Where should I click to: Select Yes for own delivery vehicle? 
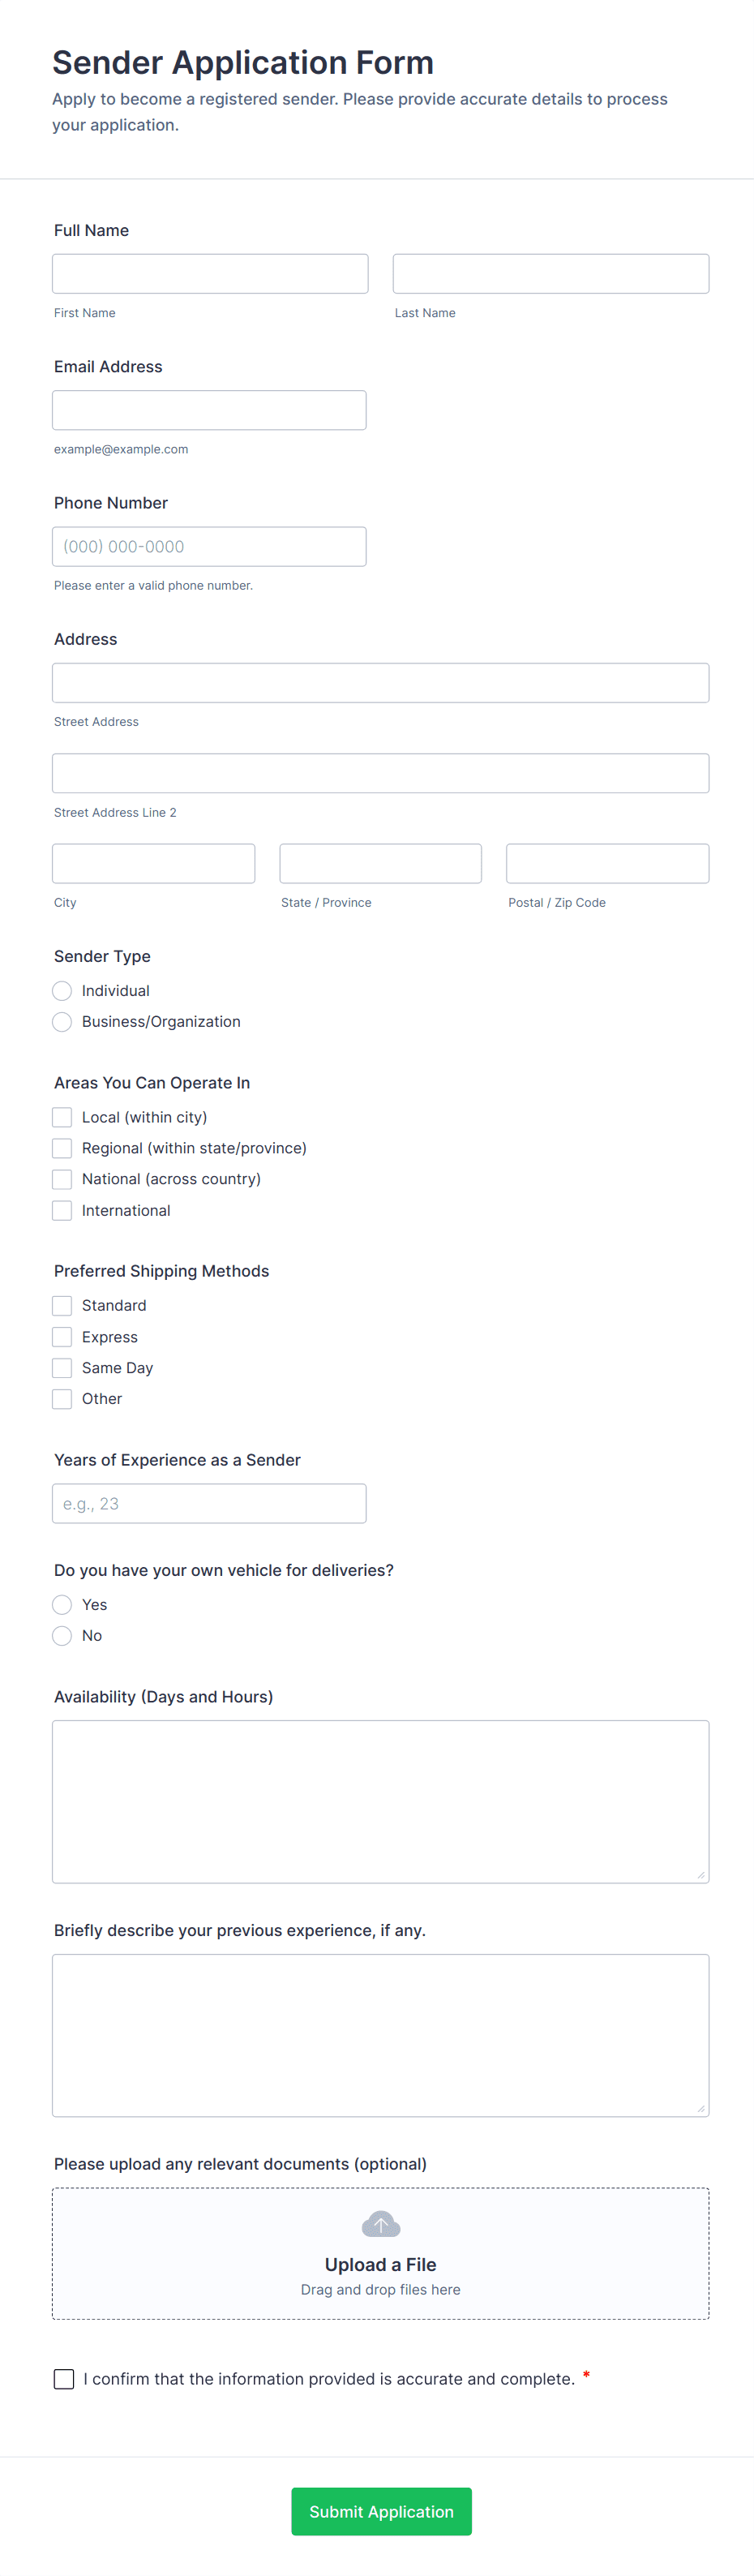62,1604
